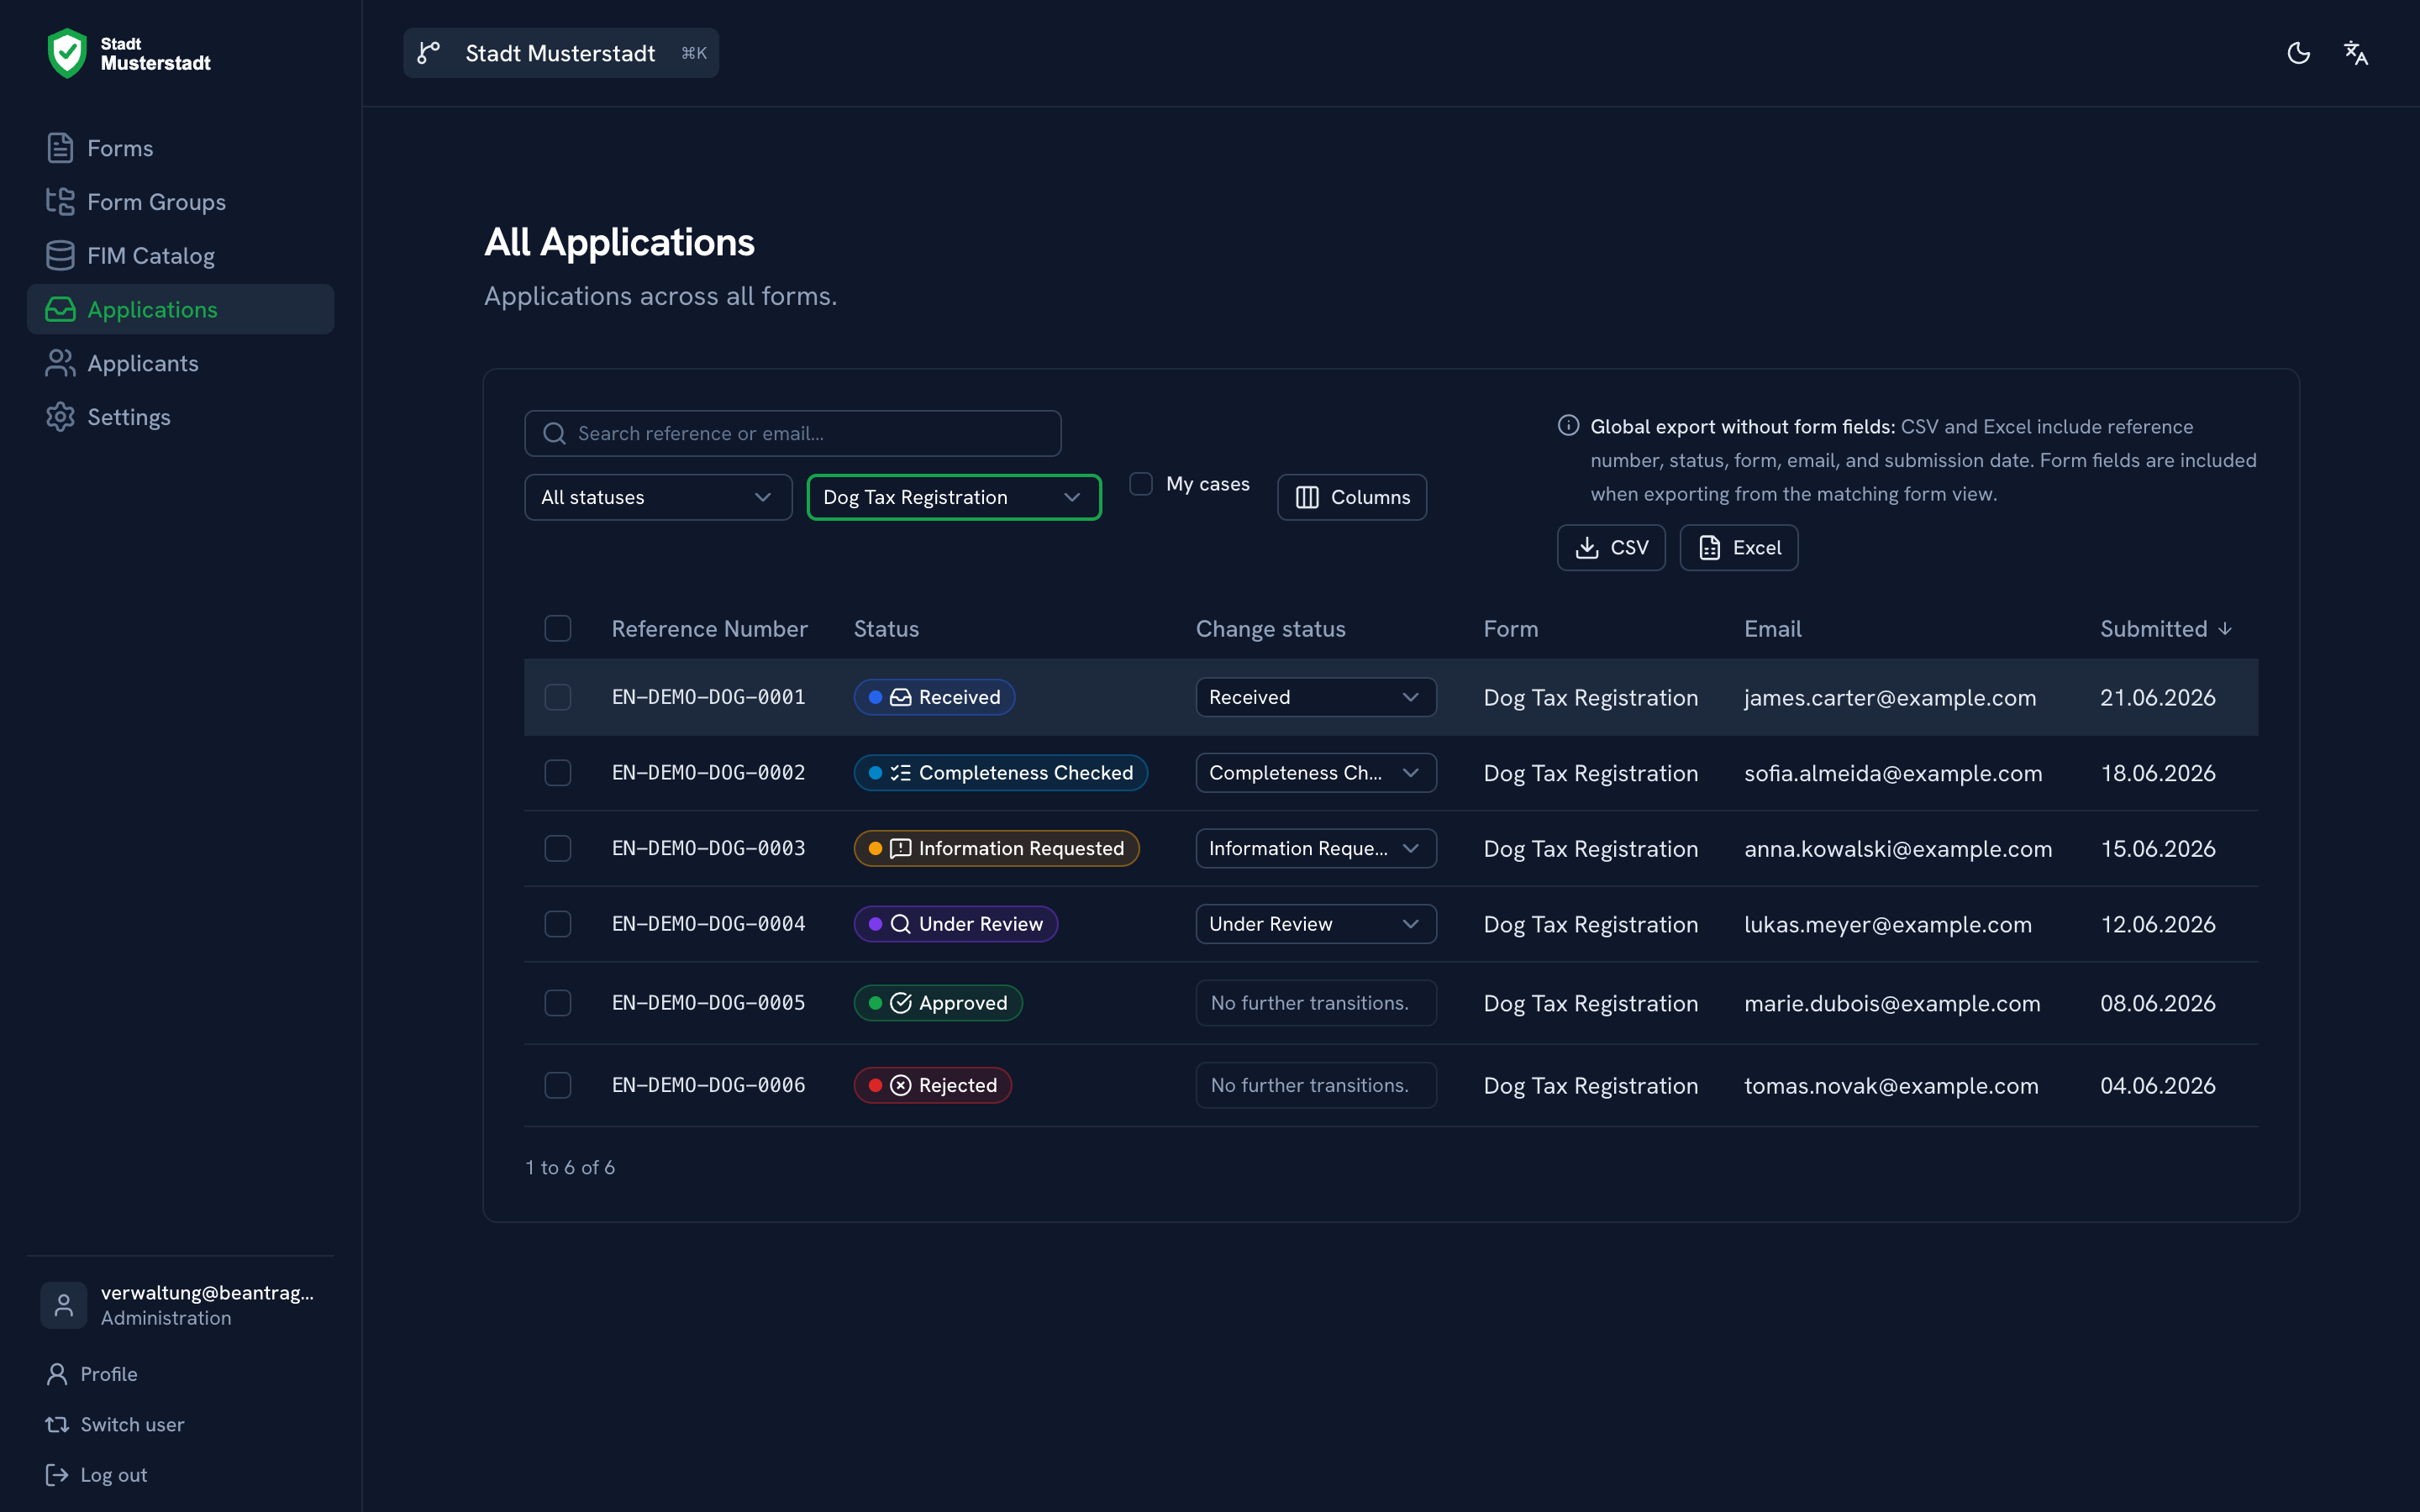Click the Completeness Checked status badge
This screenshot has height=1512, width=2420.
click(1000, 773)
